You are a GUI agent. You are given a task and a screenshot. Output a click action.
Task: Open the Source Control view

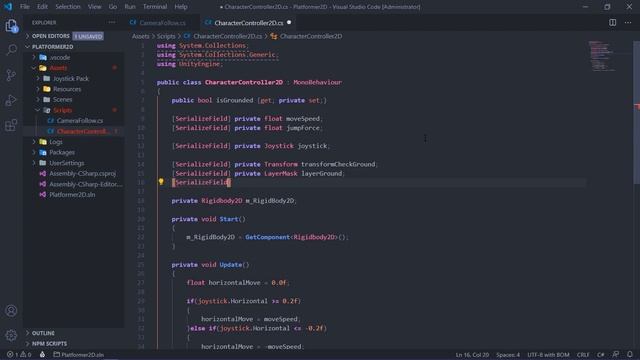pyautogui.click(x=11, y=75)
